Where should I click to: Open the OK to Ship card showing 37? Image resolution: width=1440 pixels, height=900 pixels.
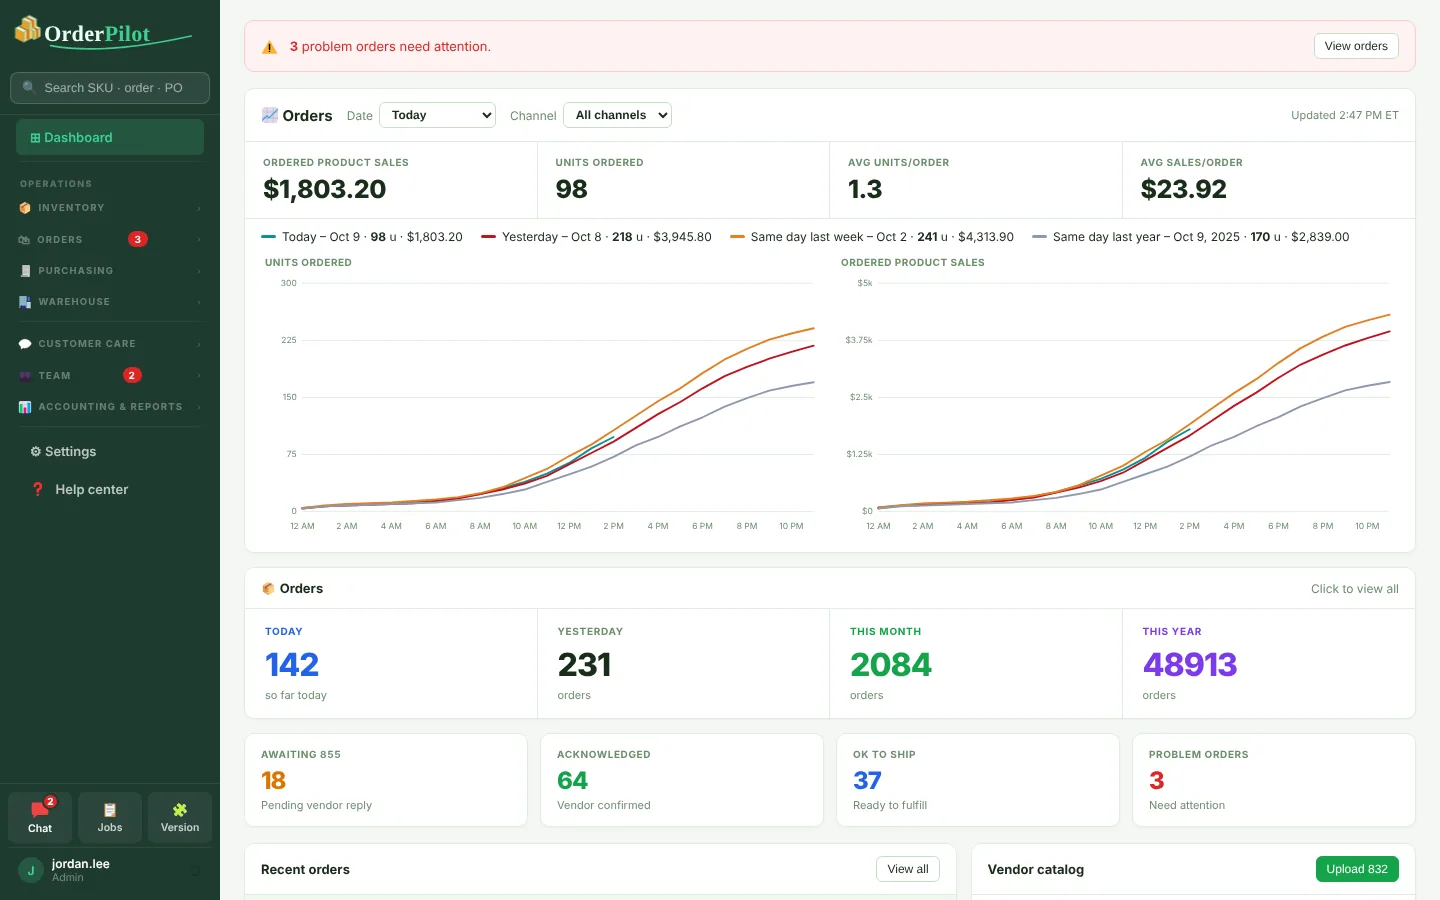pos(978,780)
